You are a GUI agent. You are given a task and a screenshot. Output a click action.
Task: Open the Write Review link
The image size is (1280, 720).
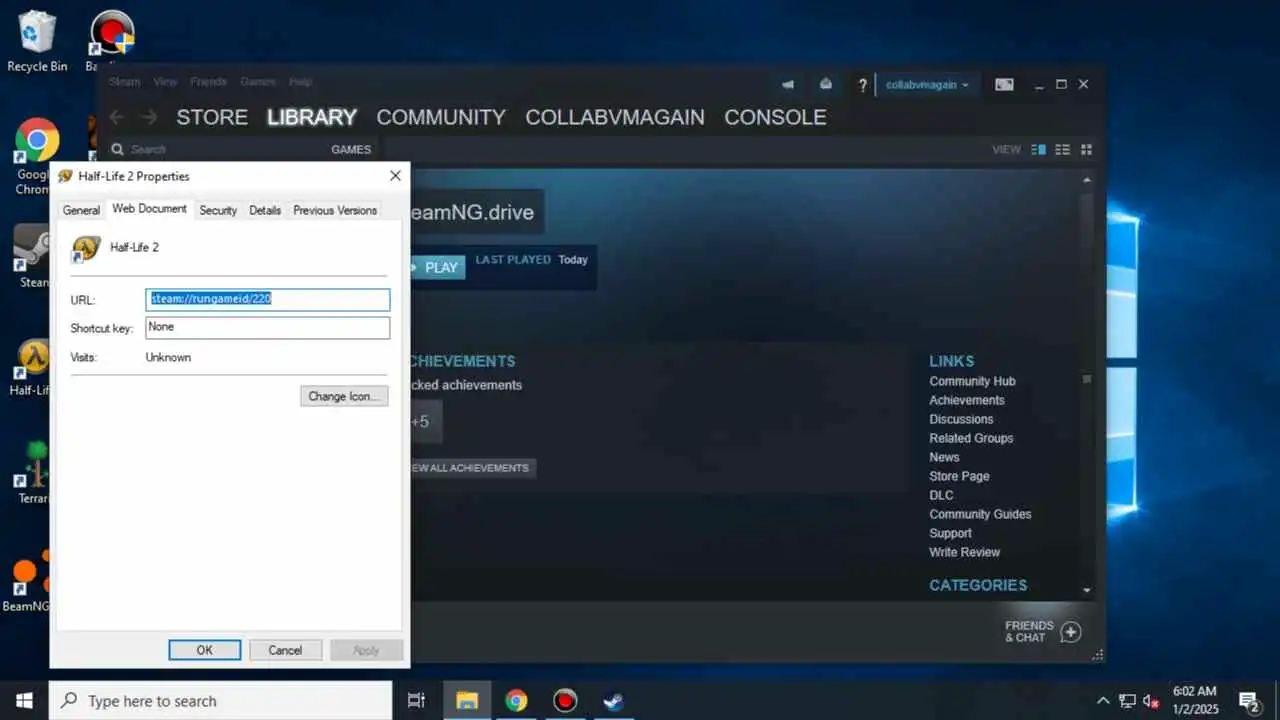point(964,552)
